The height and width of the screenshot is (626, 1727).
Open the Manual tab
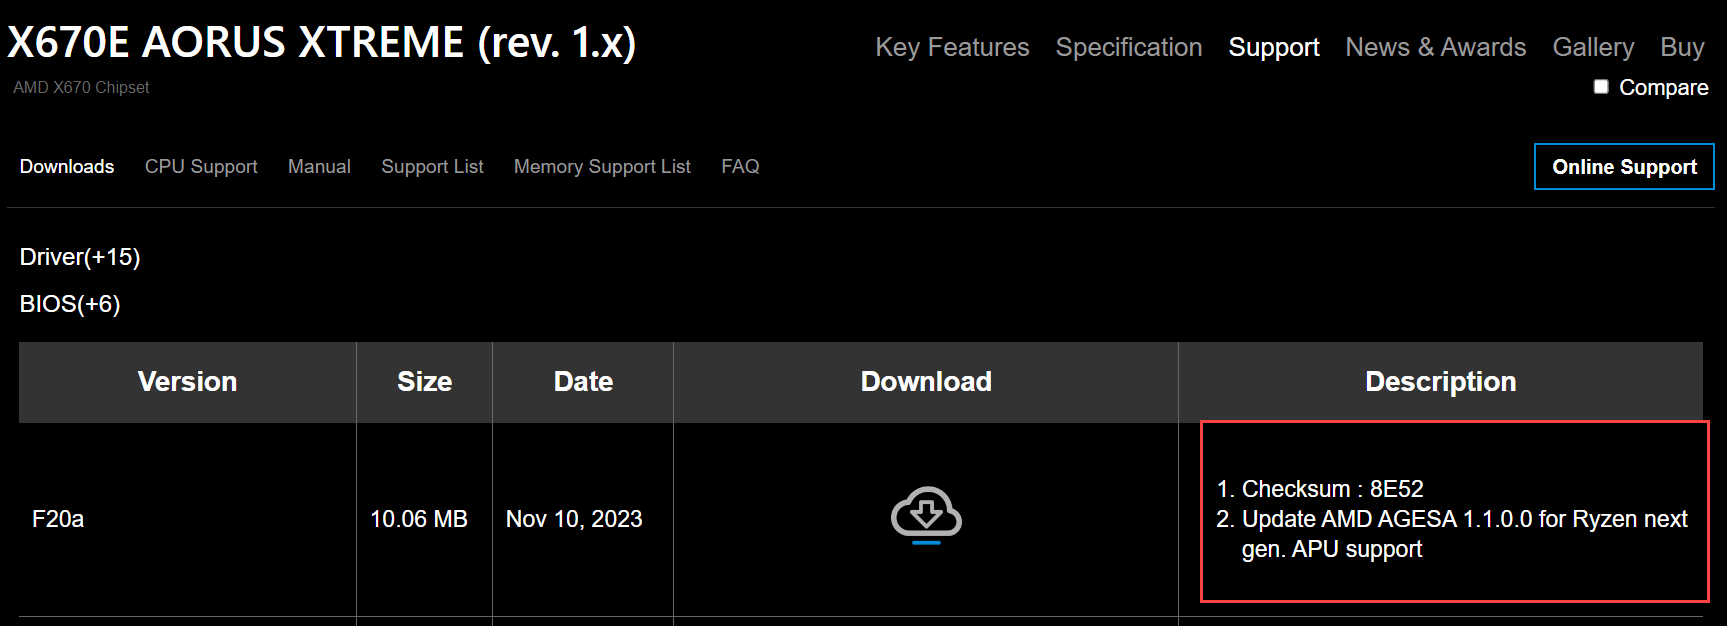319,167
